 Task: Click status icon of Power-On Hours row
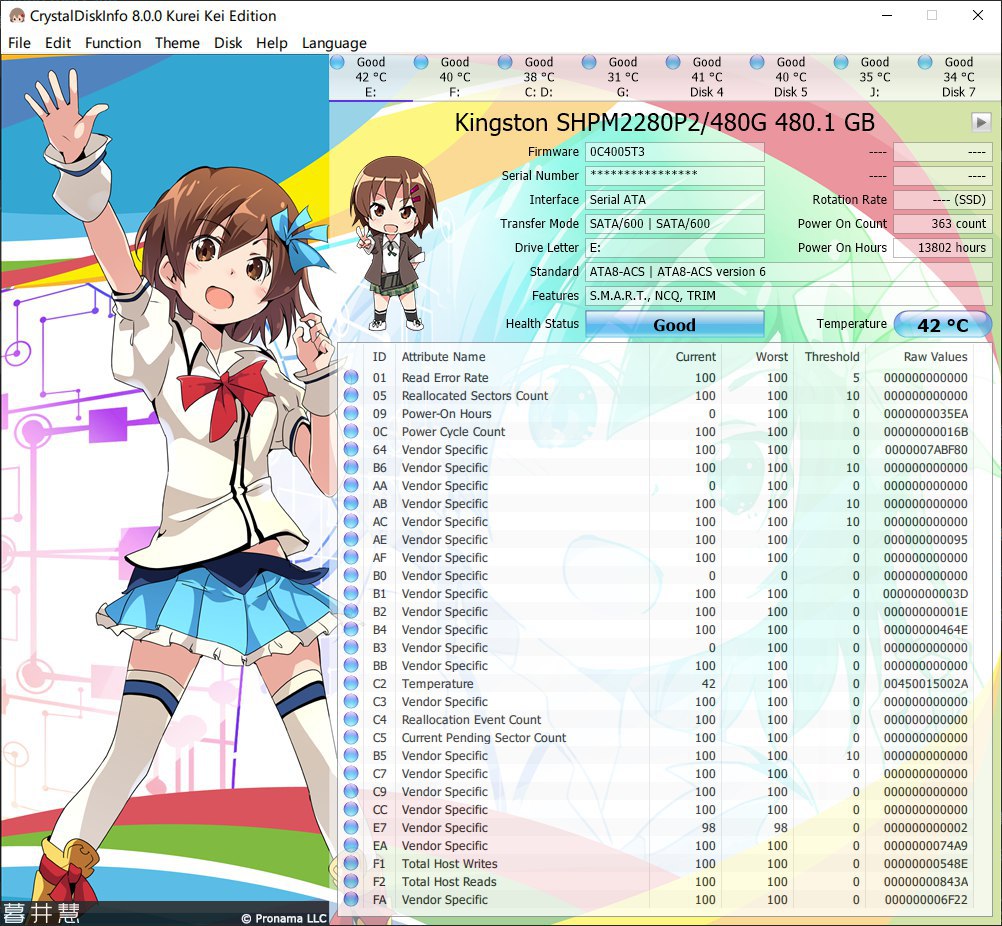[351, 413]
